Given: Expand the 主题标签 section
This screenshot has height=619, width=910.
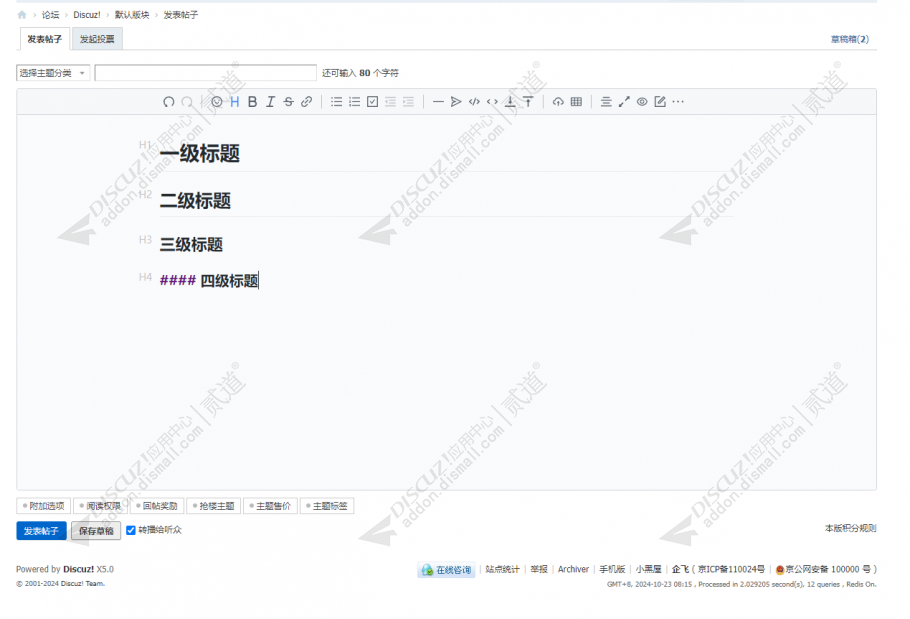Looking at the screenshot, I should click(327, 506).
